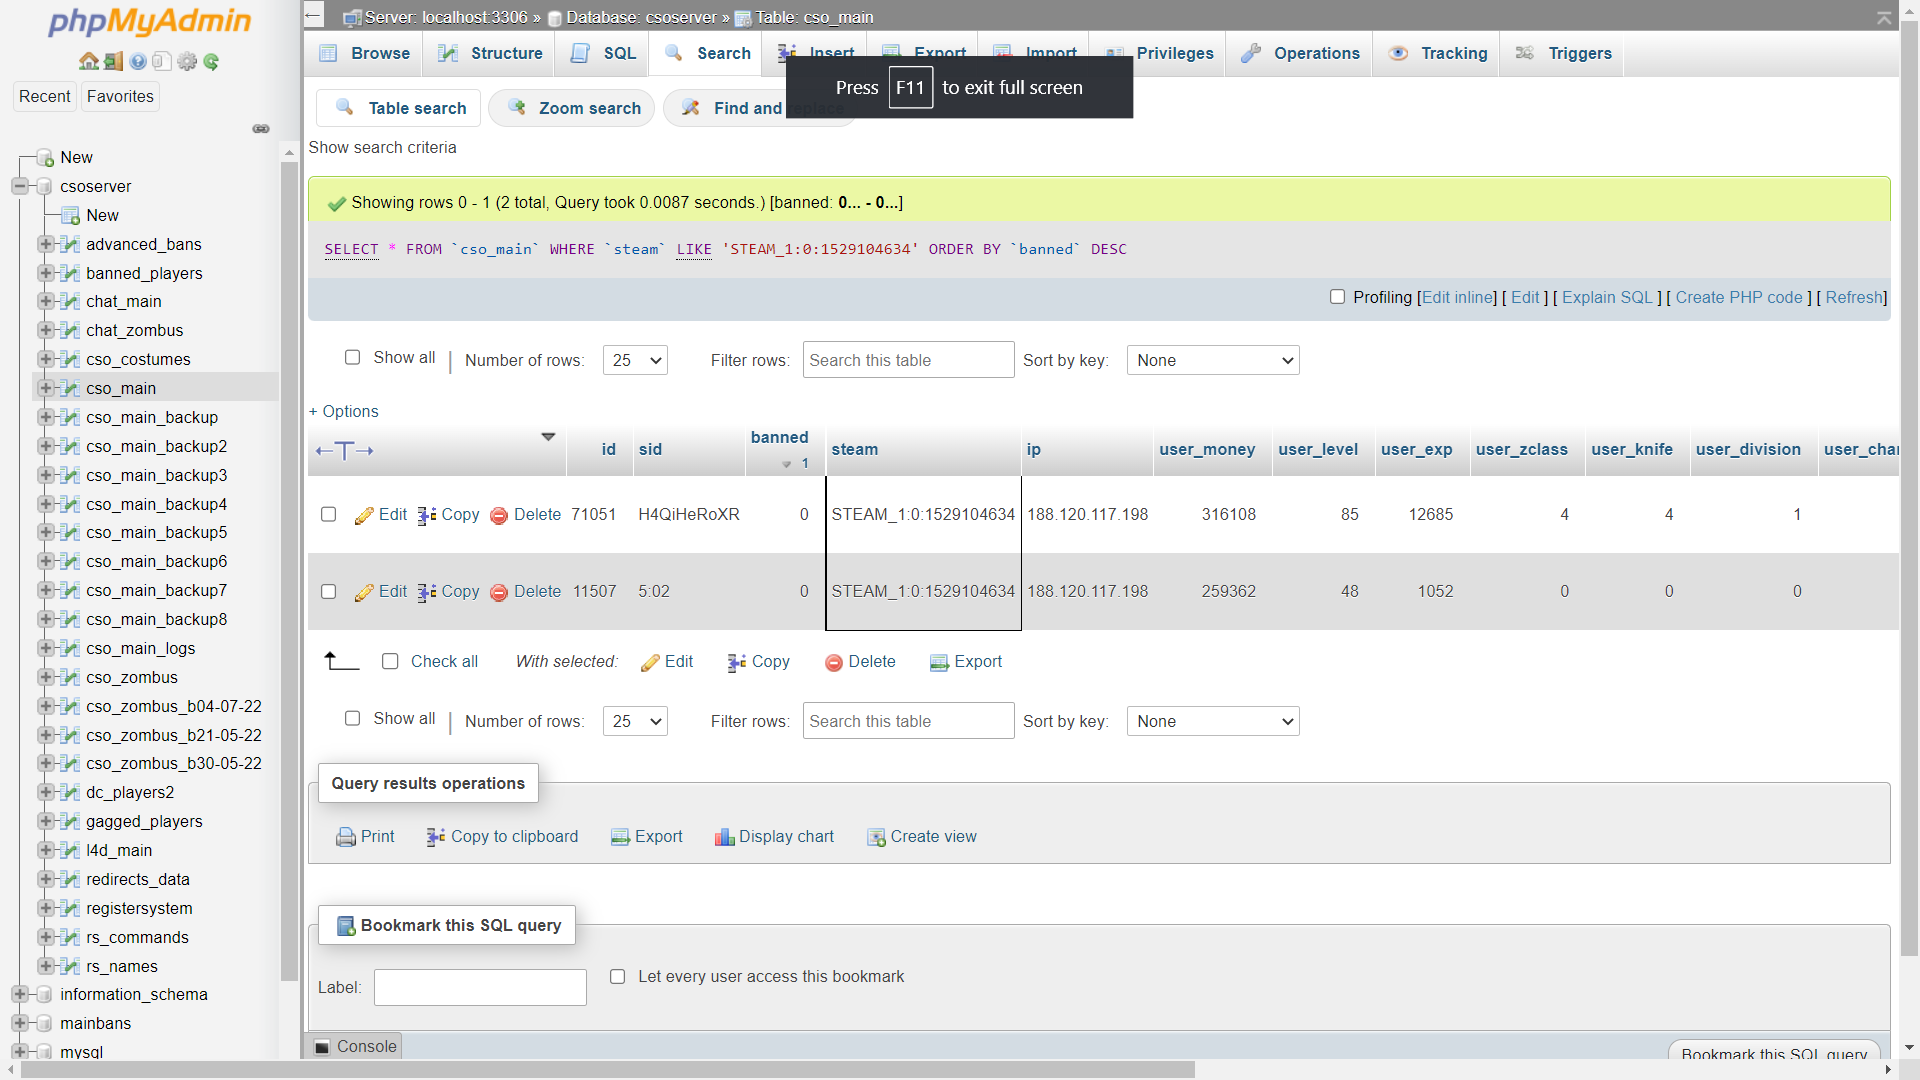Click the Explain SQL link
Image resolution: width=1920 pixels, height=1080 pixels.
pos(1607,297)
